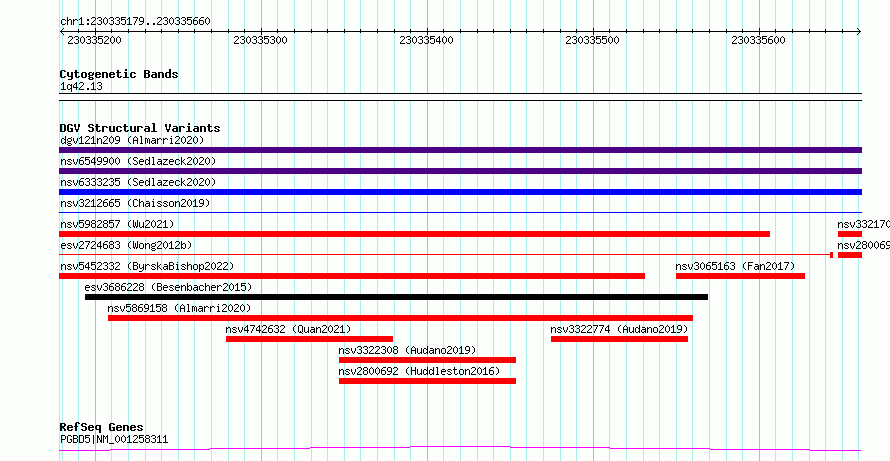Select the black esv3686228 (Besenbacher2015) bar

point(396,297)
